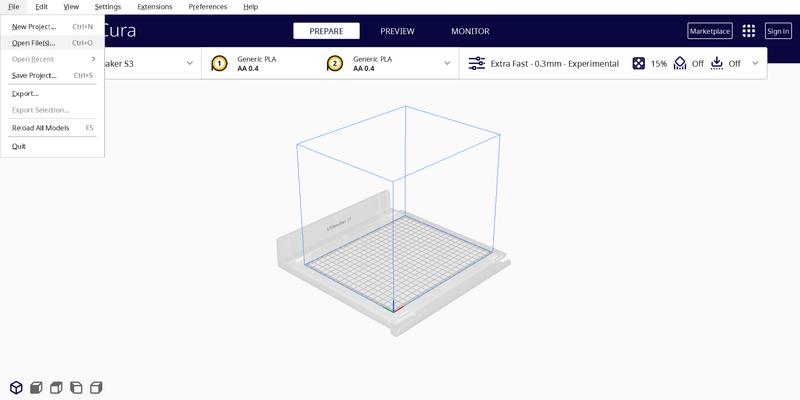Expand the printer selection dropdown chevron

190,63
